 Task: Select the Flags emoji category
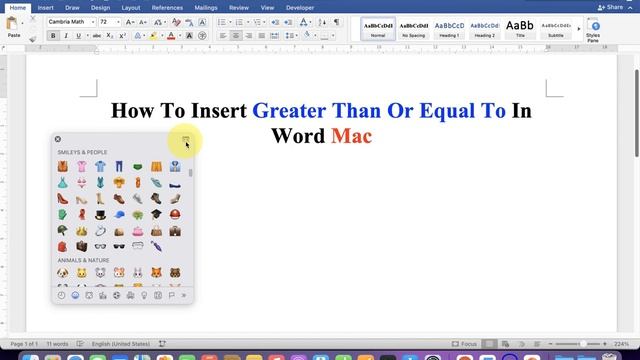coord(172,295)
